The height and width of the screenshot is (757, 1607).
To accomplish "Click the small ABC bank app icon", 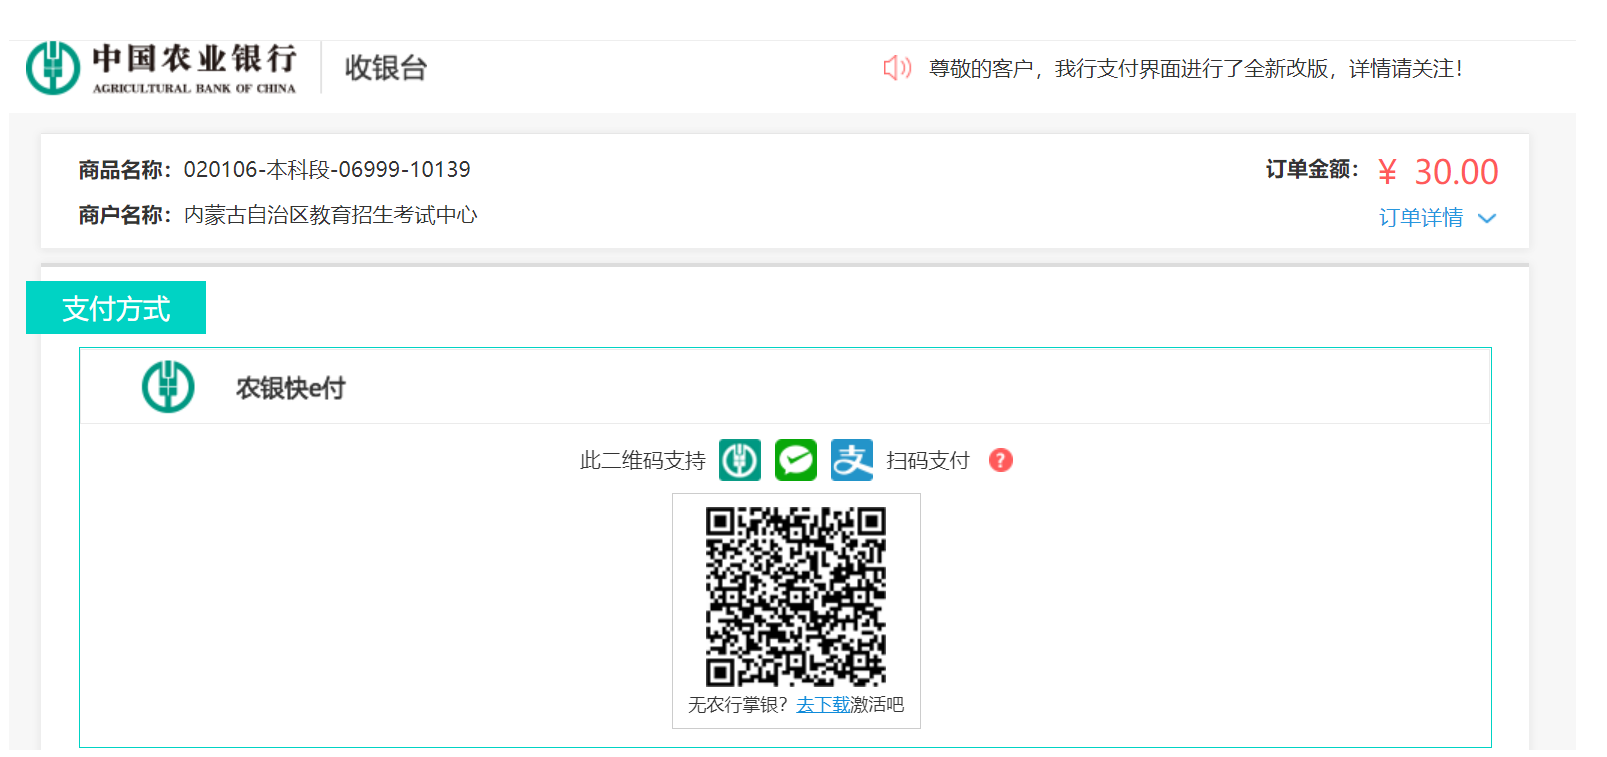I will (x=740, y=460).
